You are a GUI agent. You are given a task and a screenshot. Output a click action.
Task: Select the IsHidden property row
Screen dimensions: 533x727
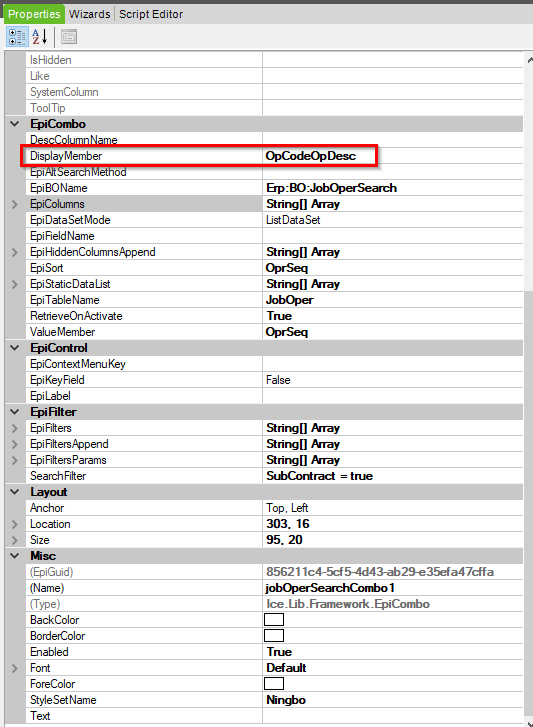click(274, 60)
